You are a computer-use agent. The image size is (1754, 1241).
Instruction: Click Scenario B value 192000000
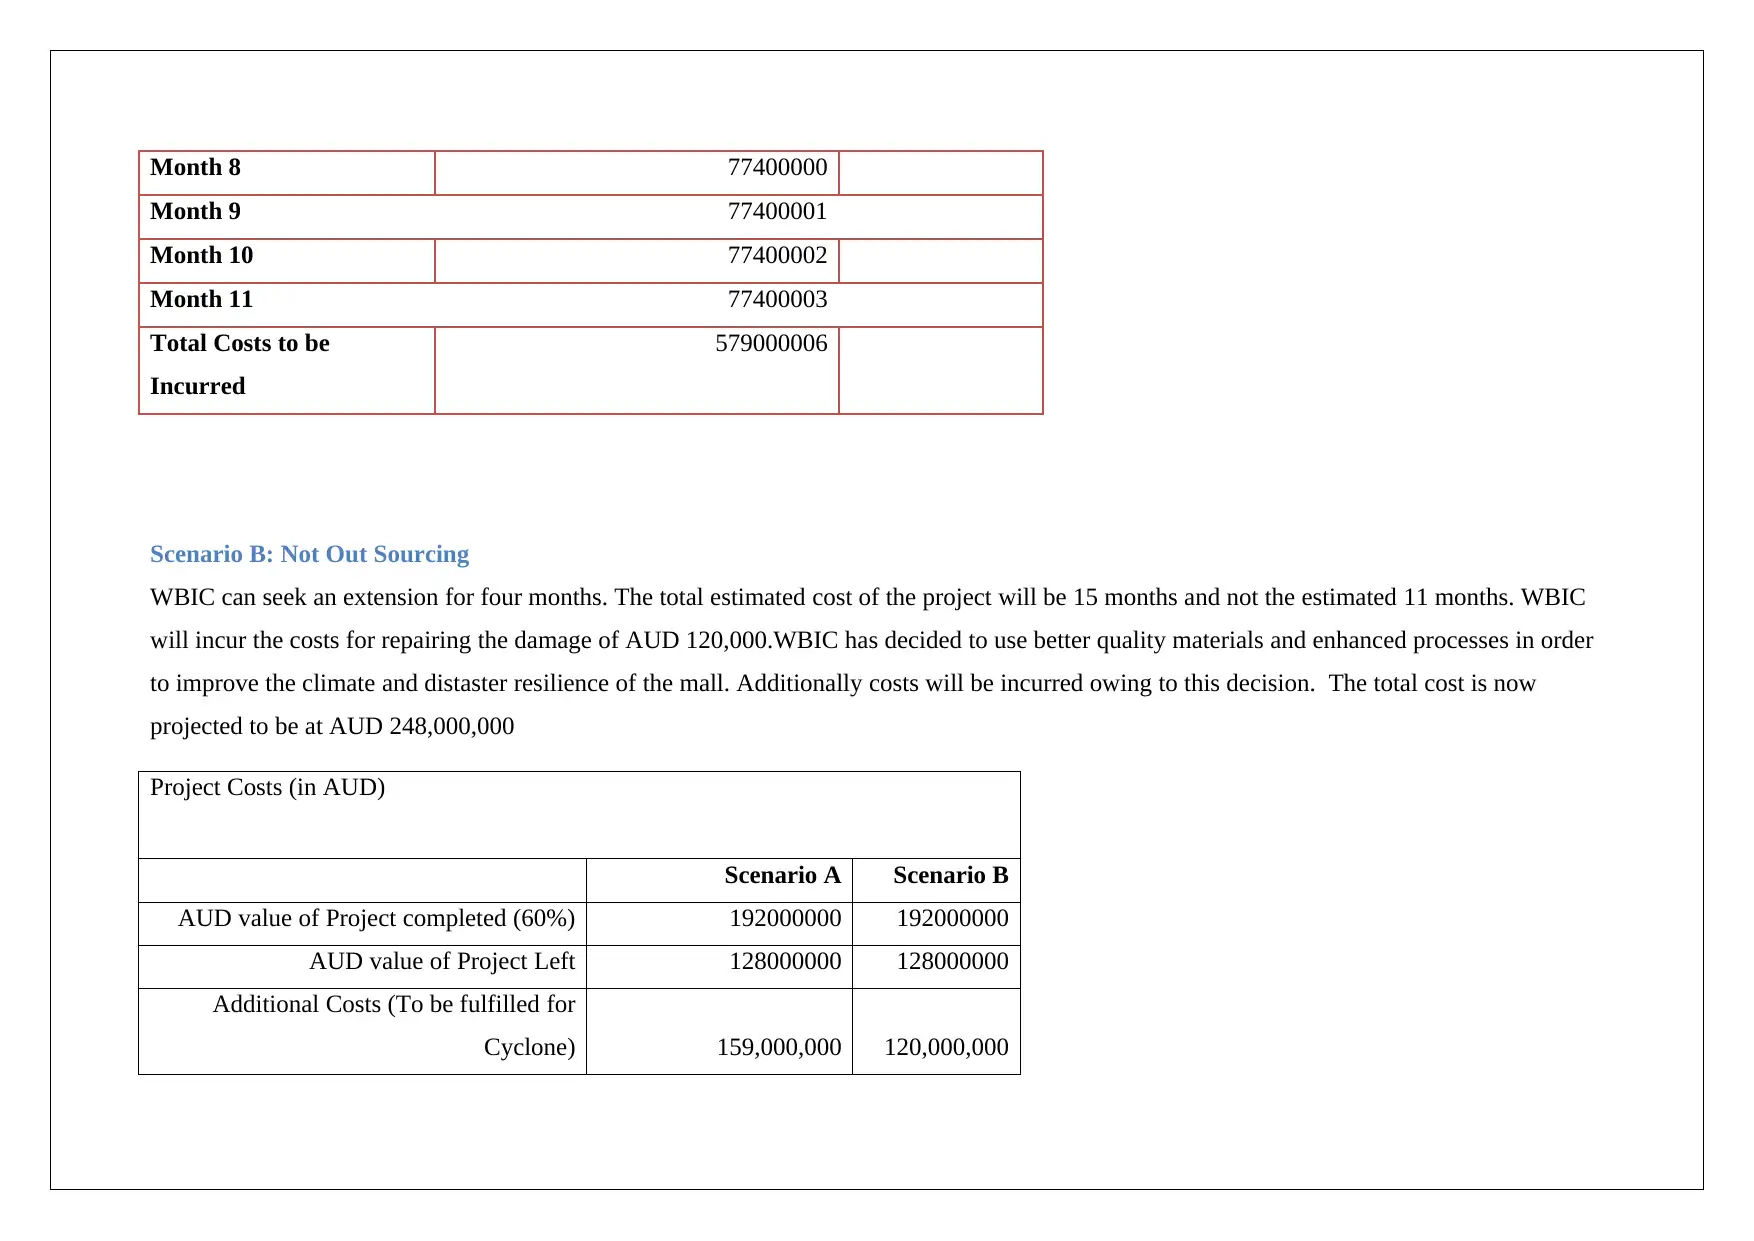[x=952, y=919]
